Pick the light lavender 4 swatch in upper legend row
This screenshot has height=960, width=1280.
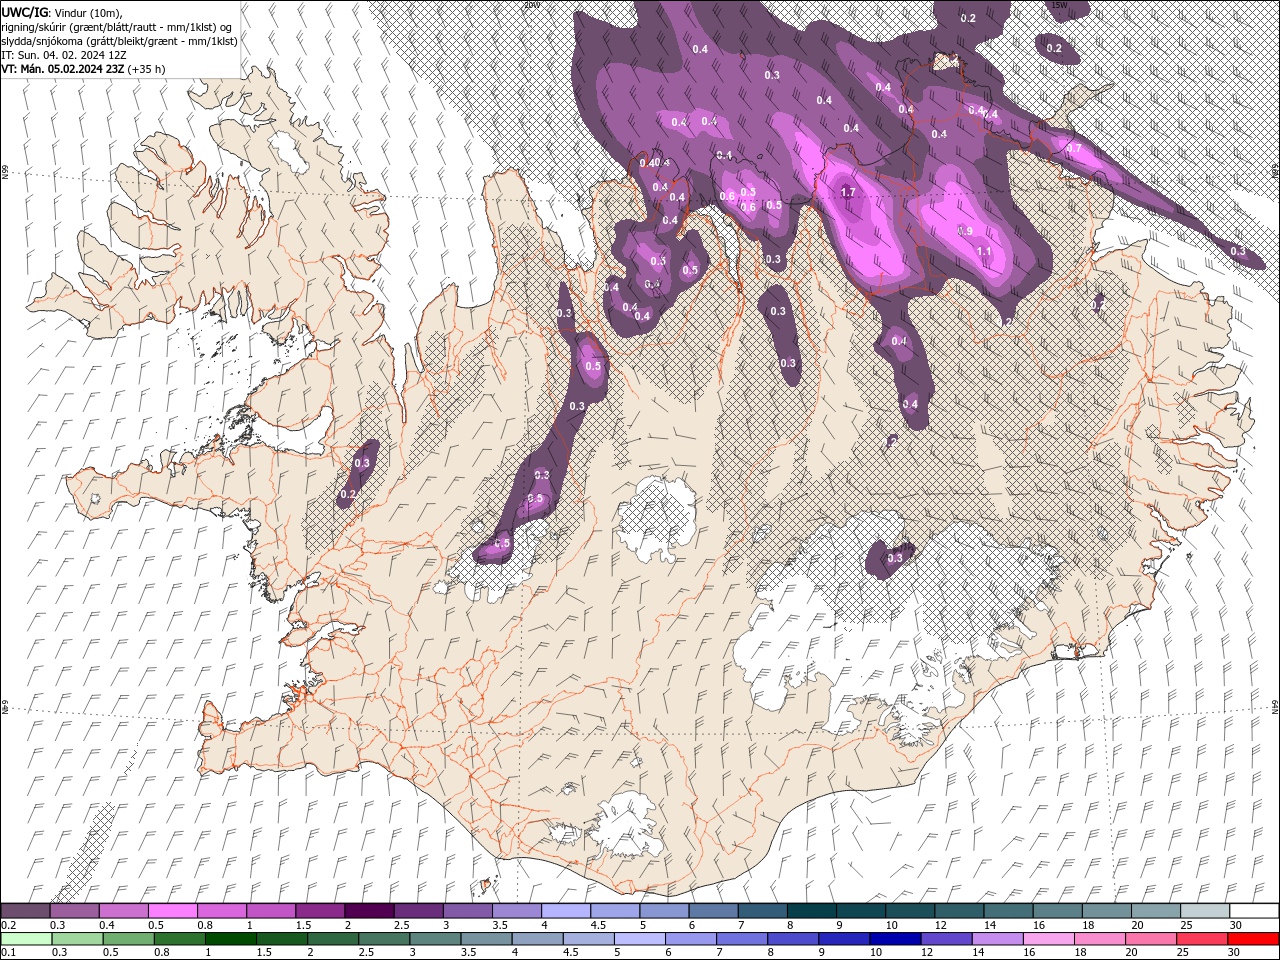pyautogui.click(x=566, y=911)
